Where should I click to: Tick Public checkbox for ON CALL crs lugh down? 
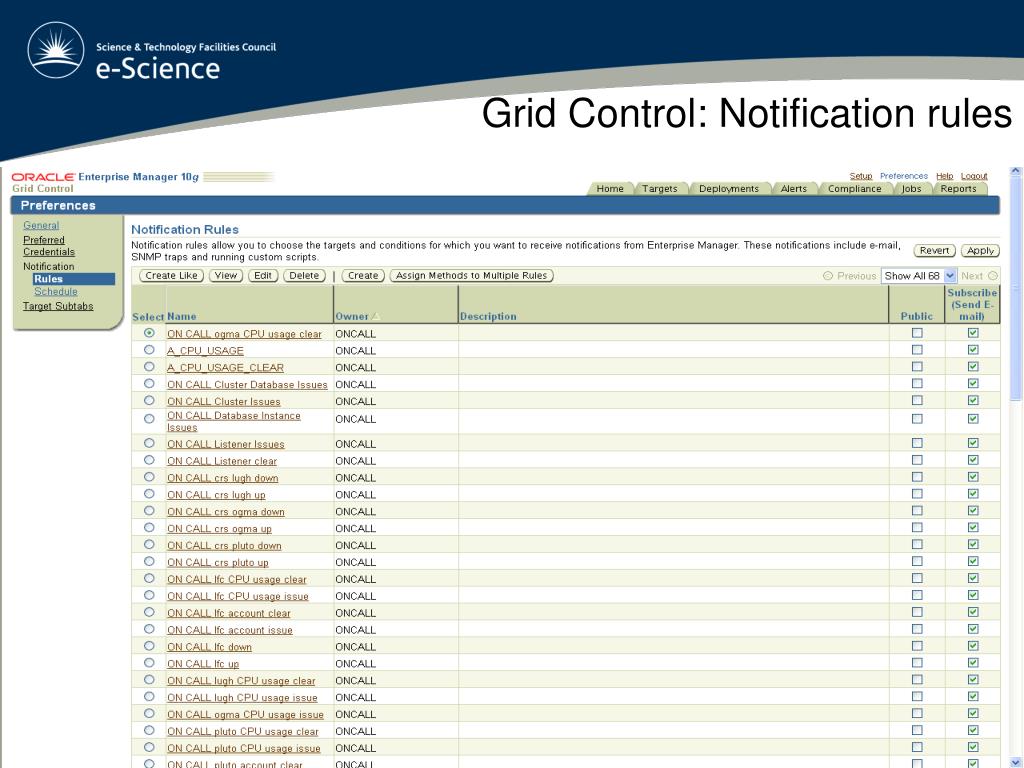[918, 477]
